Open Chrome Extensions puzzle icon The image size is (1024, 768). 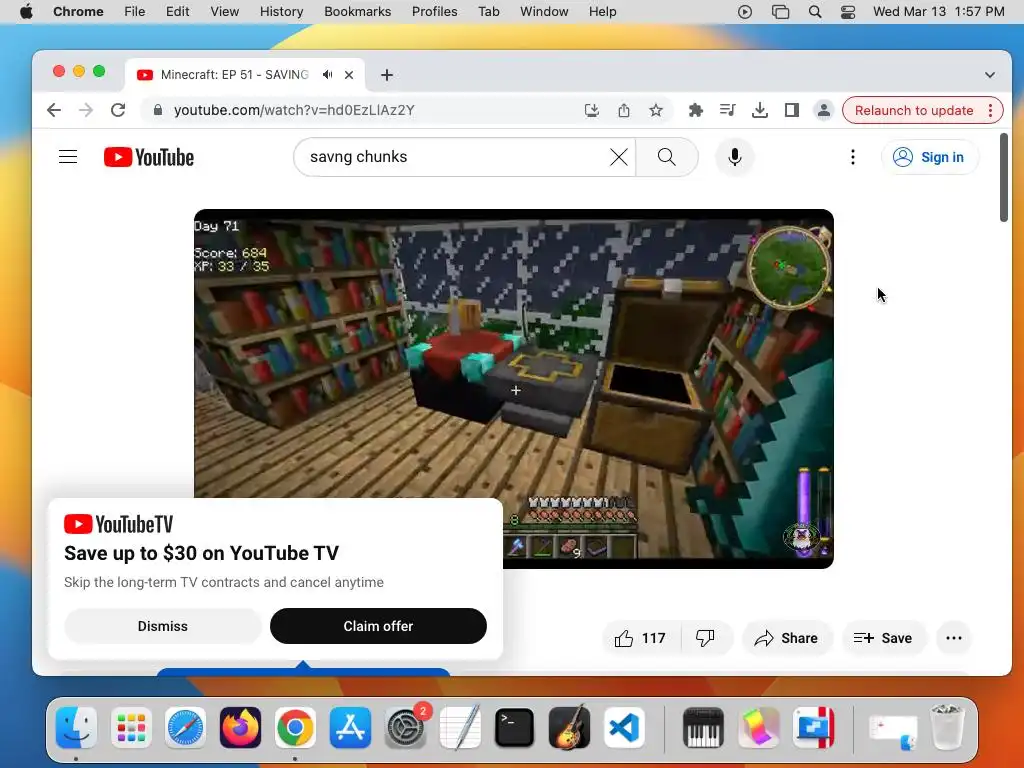click(696, 110)
